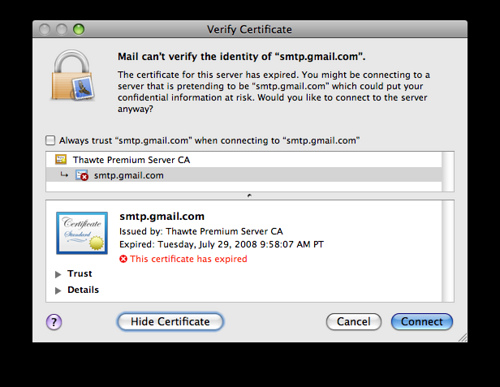Click the expired smtp.gmail.com certificate icon with red X
This screenshot has width=500, height=387.
[x=82, y=175]
